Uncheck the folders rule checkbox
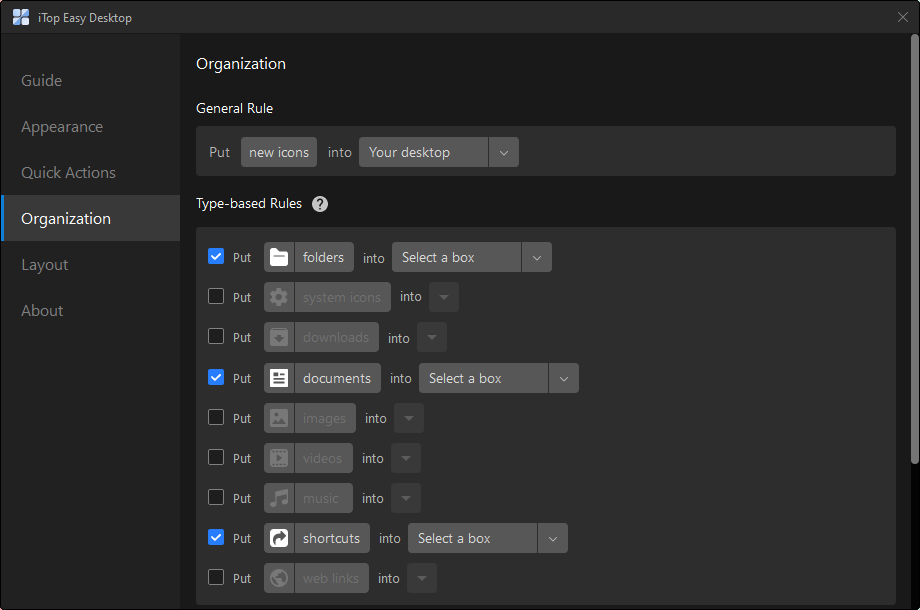The height and width of the screenshot is (610, 920). 216,257
